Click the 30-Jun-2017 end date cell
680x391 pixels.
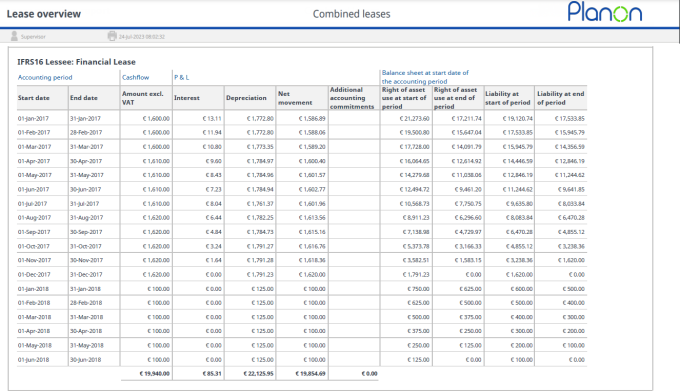85,189
